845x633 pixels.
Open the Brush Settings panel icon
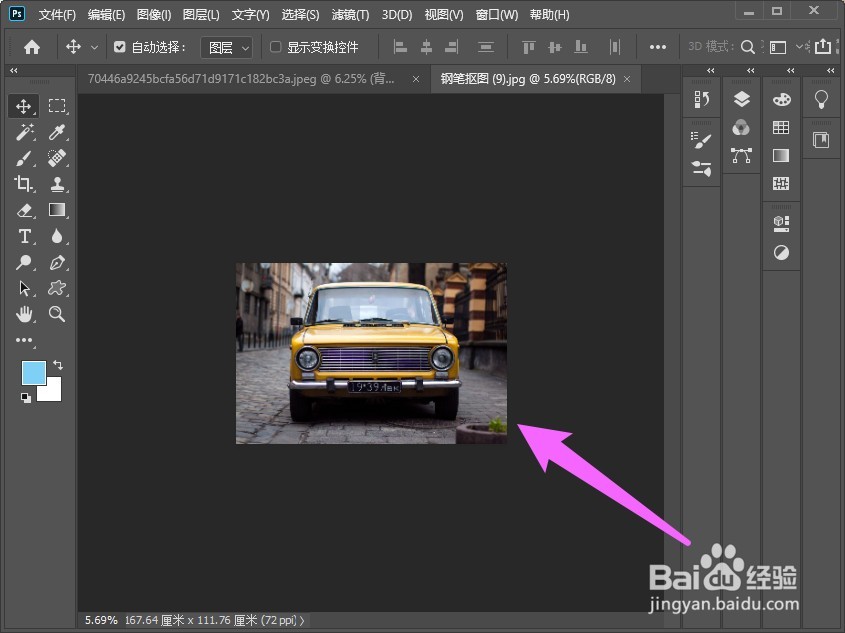click(x=702, y=168)
